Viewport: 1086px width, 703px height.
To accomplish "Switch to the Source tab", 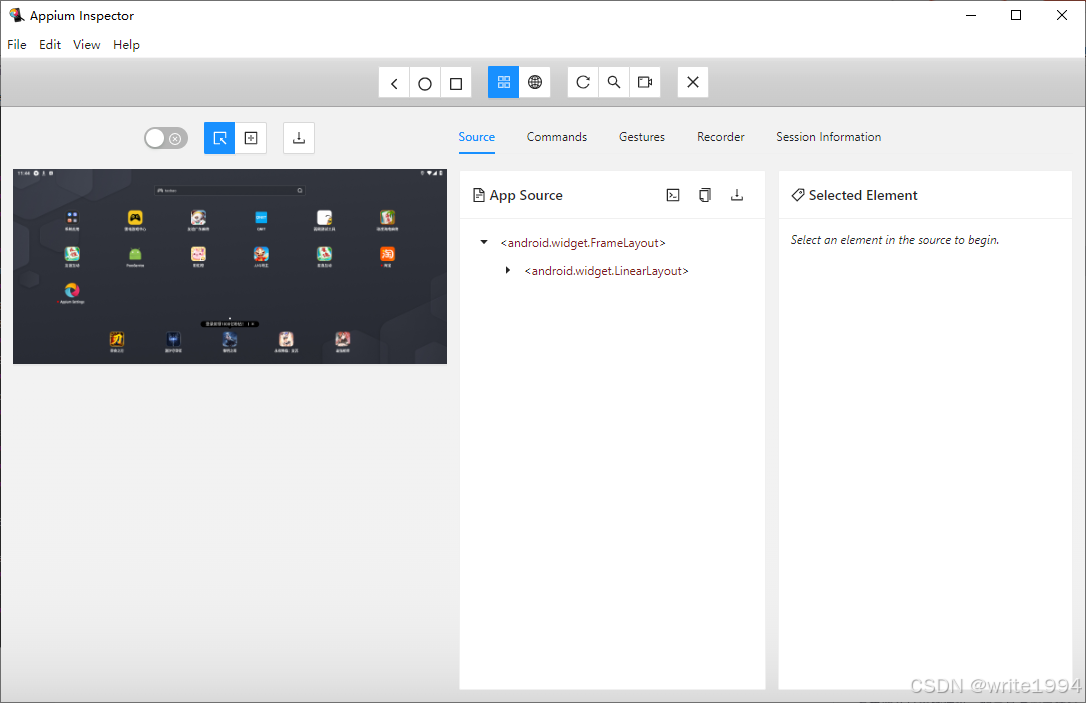I will [x=477, y=137].
